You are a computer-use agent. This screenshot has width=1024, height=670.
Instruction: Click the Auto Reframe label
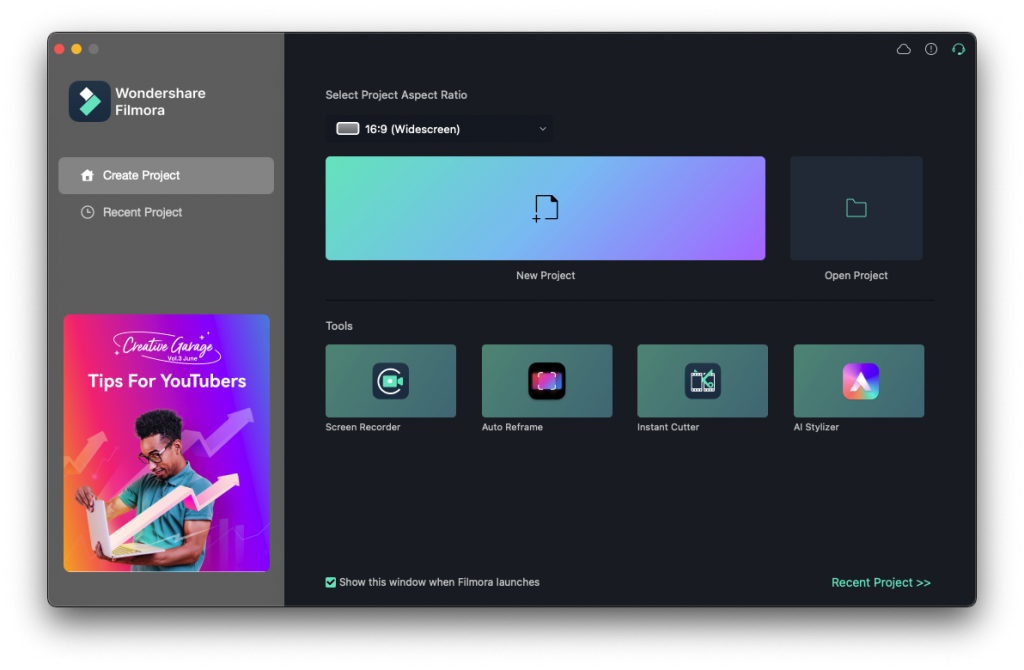512,427
